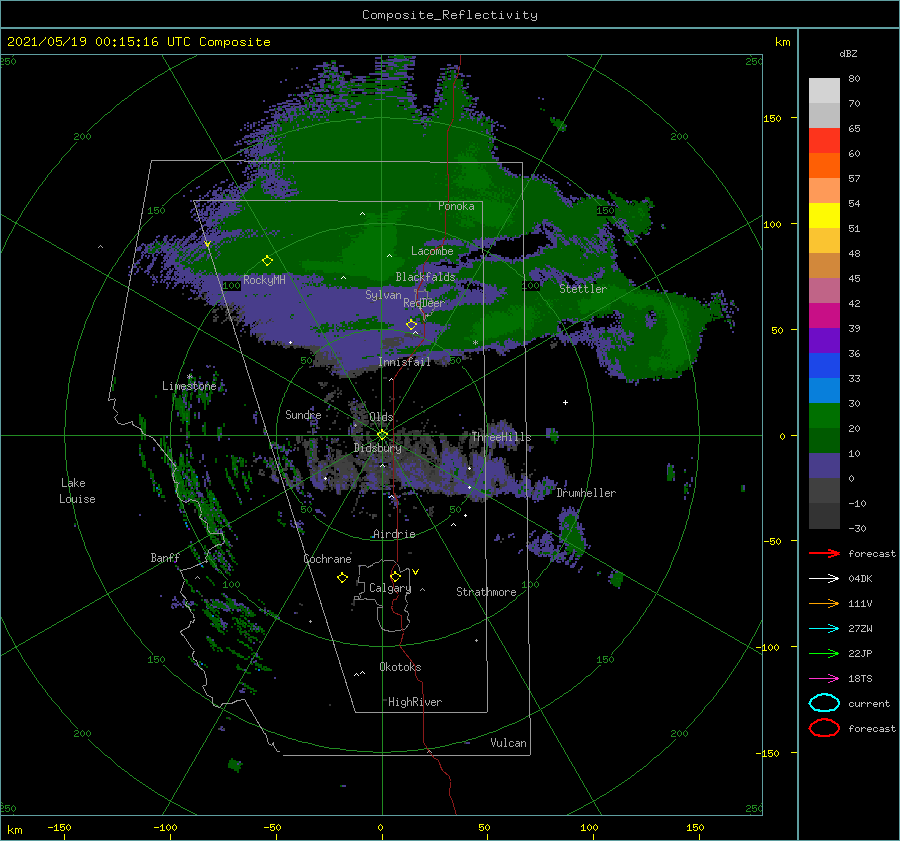Click the Sylvan label
This screenshot has height=841, width=900.
click(x=383, y=295)
